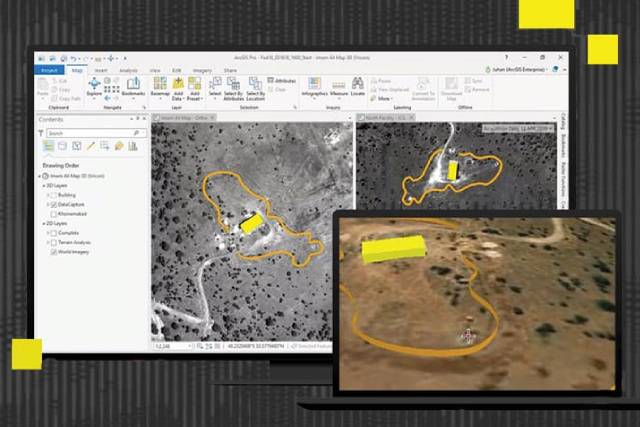Image resolution: width=640 pixels, height=427 pixels.
Task: Expand the Terrain Analysis layer
Action: tap(48, 242)
